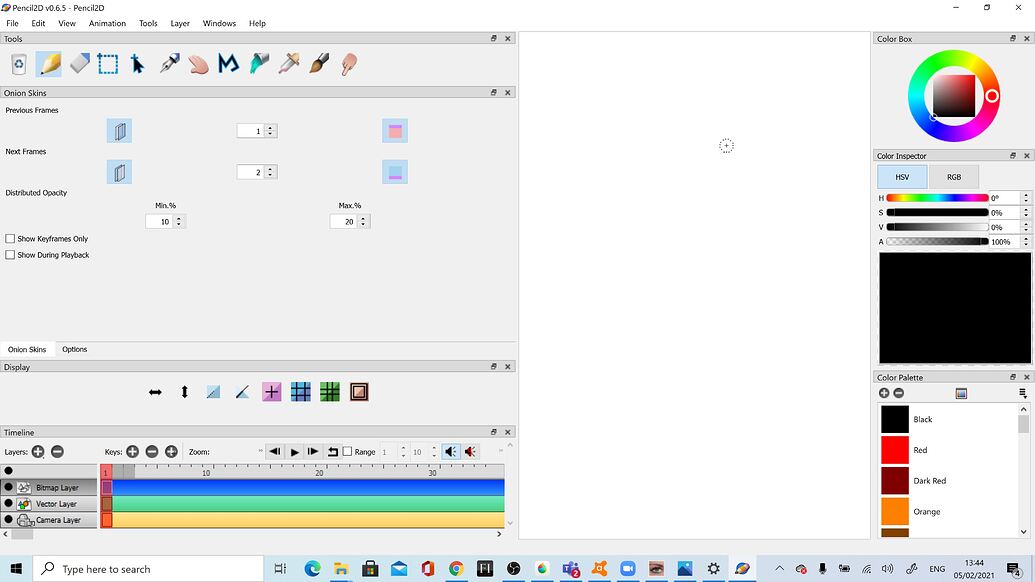Image resolution: width=1035 pixels, height=582 pixels.
Task: Switch color inspector to HSV
Action: tap(902, 177)
